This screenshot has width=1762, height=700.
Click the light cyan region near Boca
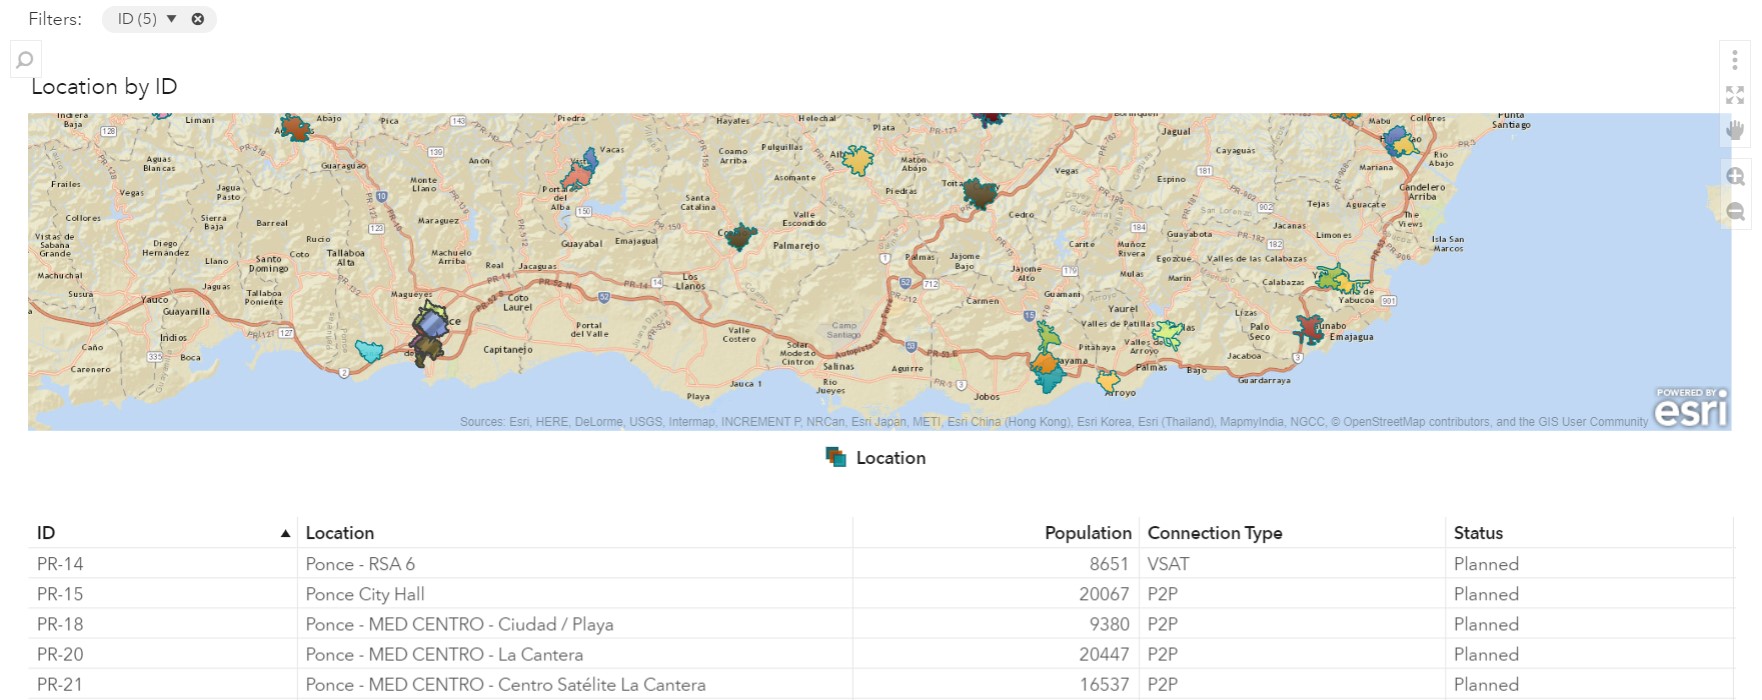click(x=369, y=350)
